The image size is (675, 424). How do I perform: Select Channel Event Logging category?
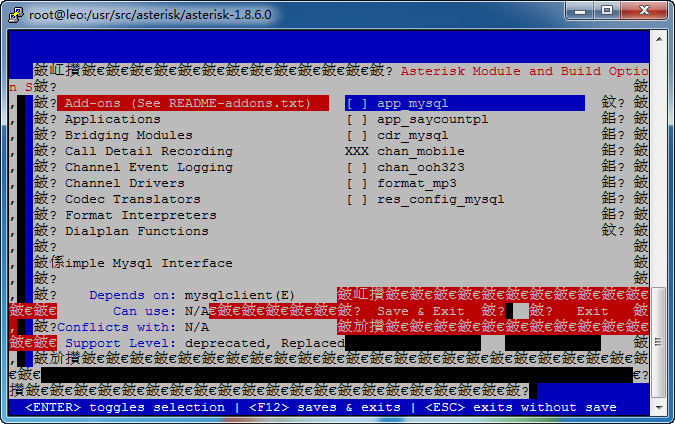pyautogui.click(x=149, y=167)
